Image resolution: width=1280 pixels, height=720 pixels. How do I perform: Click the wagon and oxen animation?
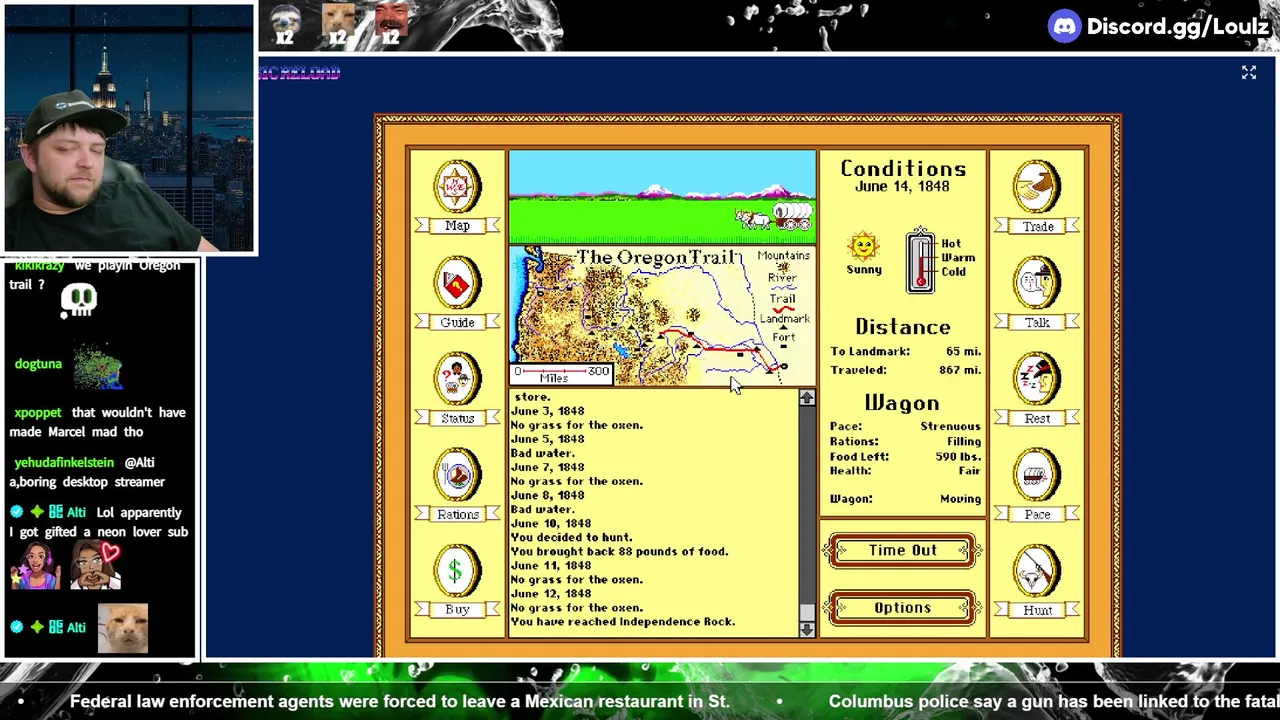tap(774, 217)
